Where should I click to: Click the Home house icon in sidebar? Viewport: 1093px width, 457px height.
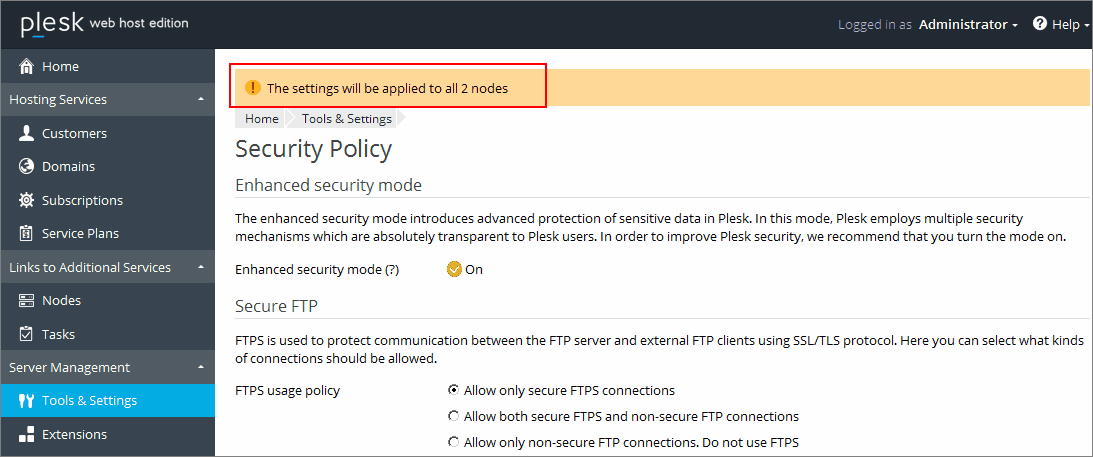coord(26,67)
